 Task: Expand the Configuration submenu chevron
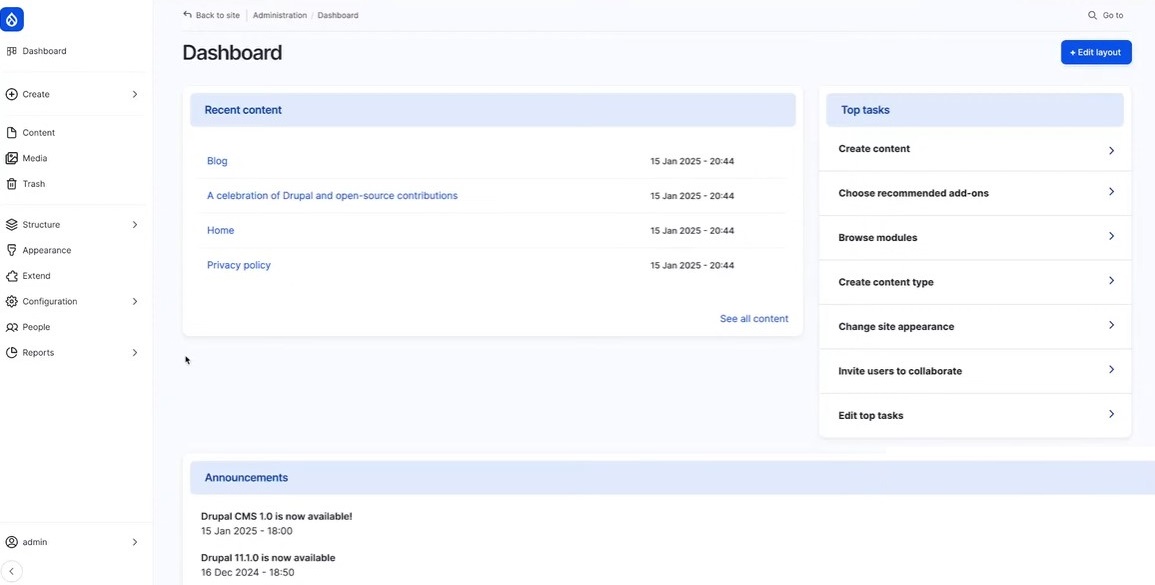(135, 301)
